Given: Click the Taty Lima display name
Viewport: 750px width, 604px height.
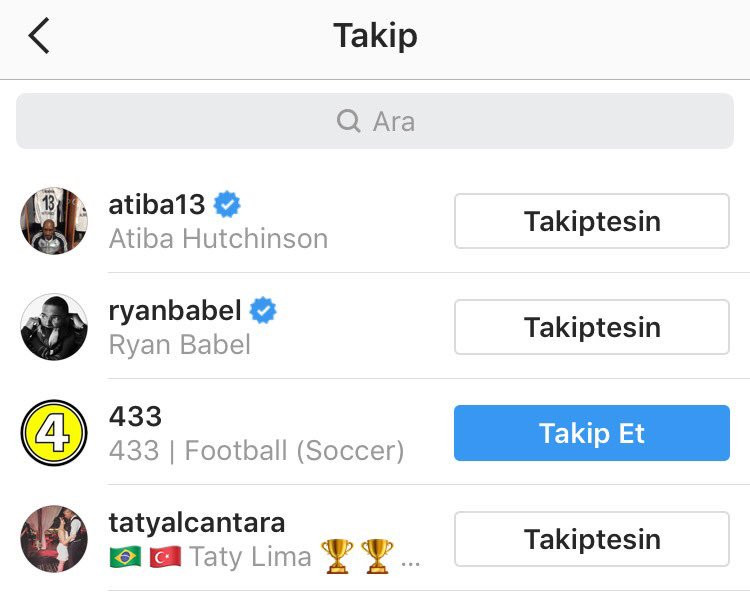Looking at the screenshot, I should point(250,556).
